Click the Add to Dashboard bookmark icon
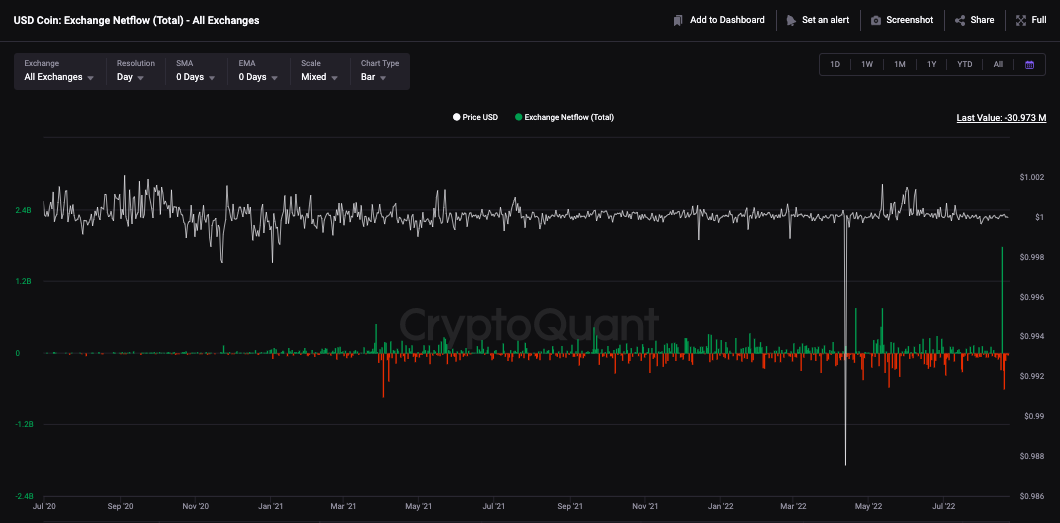 (x=678, y=20)
